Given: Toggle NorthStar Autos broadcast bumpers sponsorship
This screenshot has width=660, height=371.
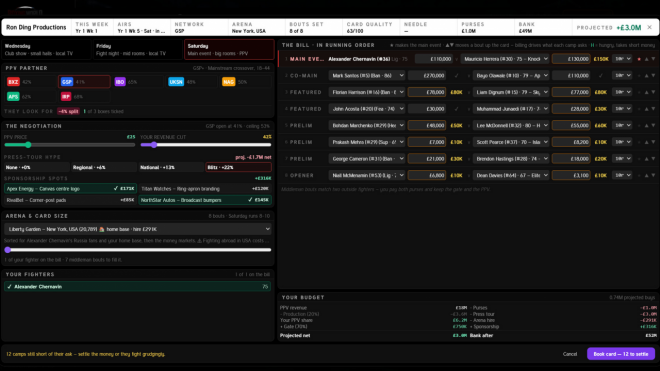Looking at the screenshot, I should click(205, 200).
